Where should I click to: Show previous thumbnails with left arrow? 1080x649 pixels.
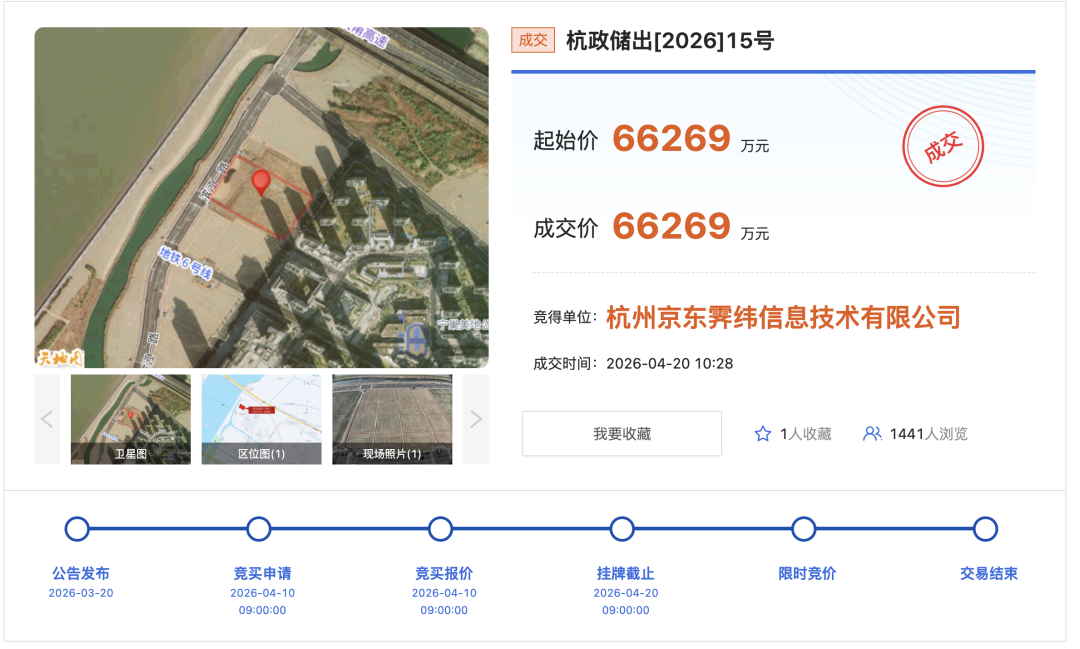[47, 419]
